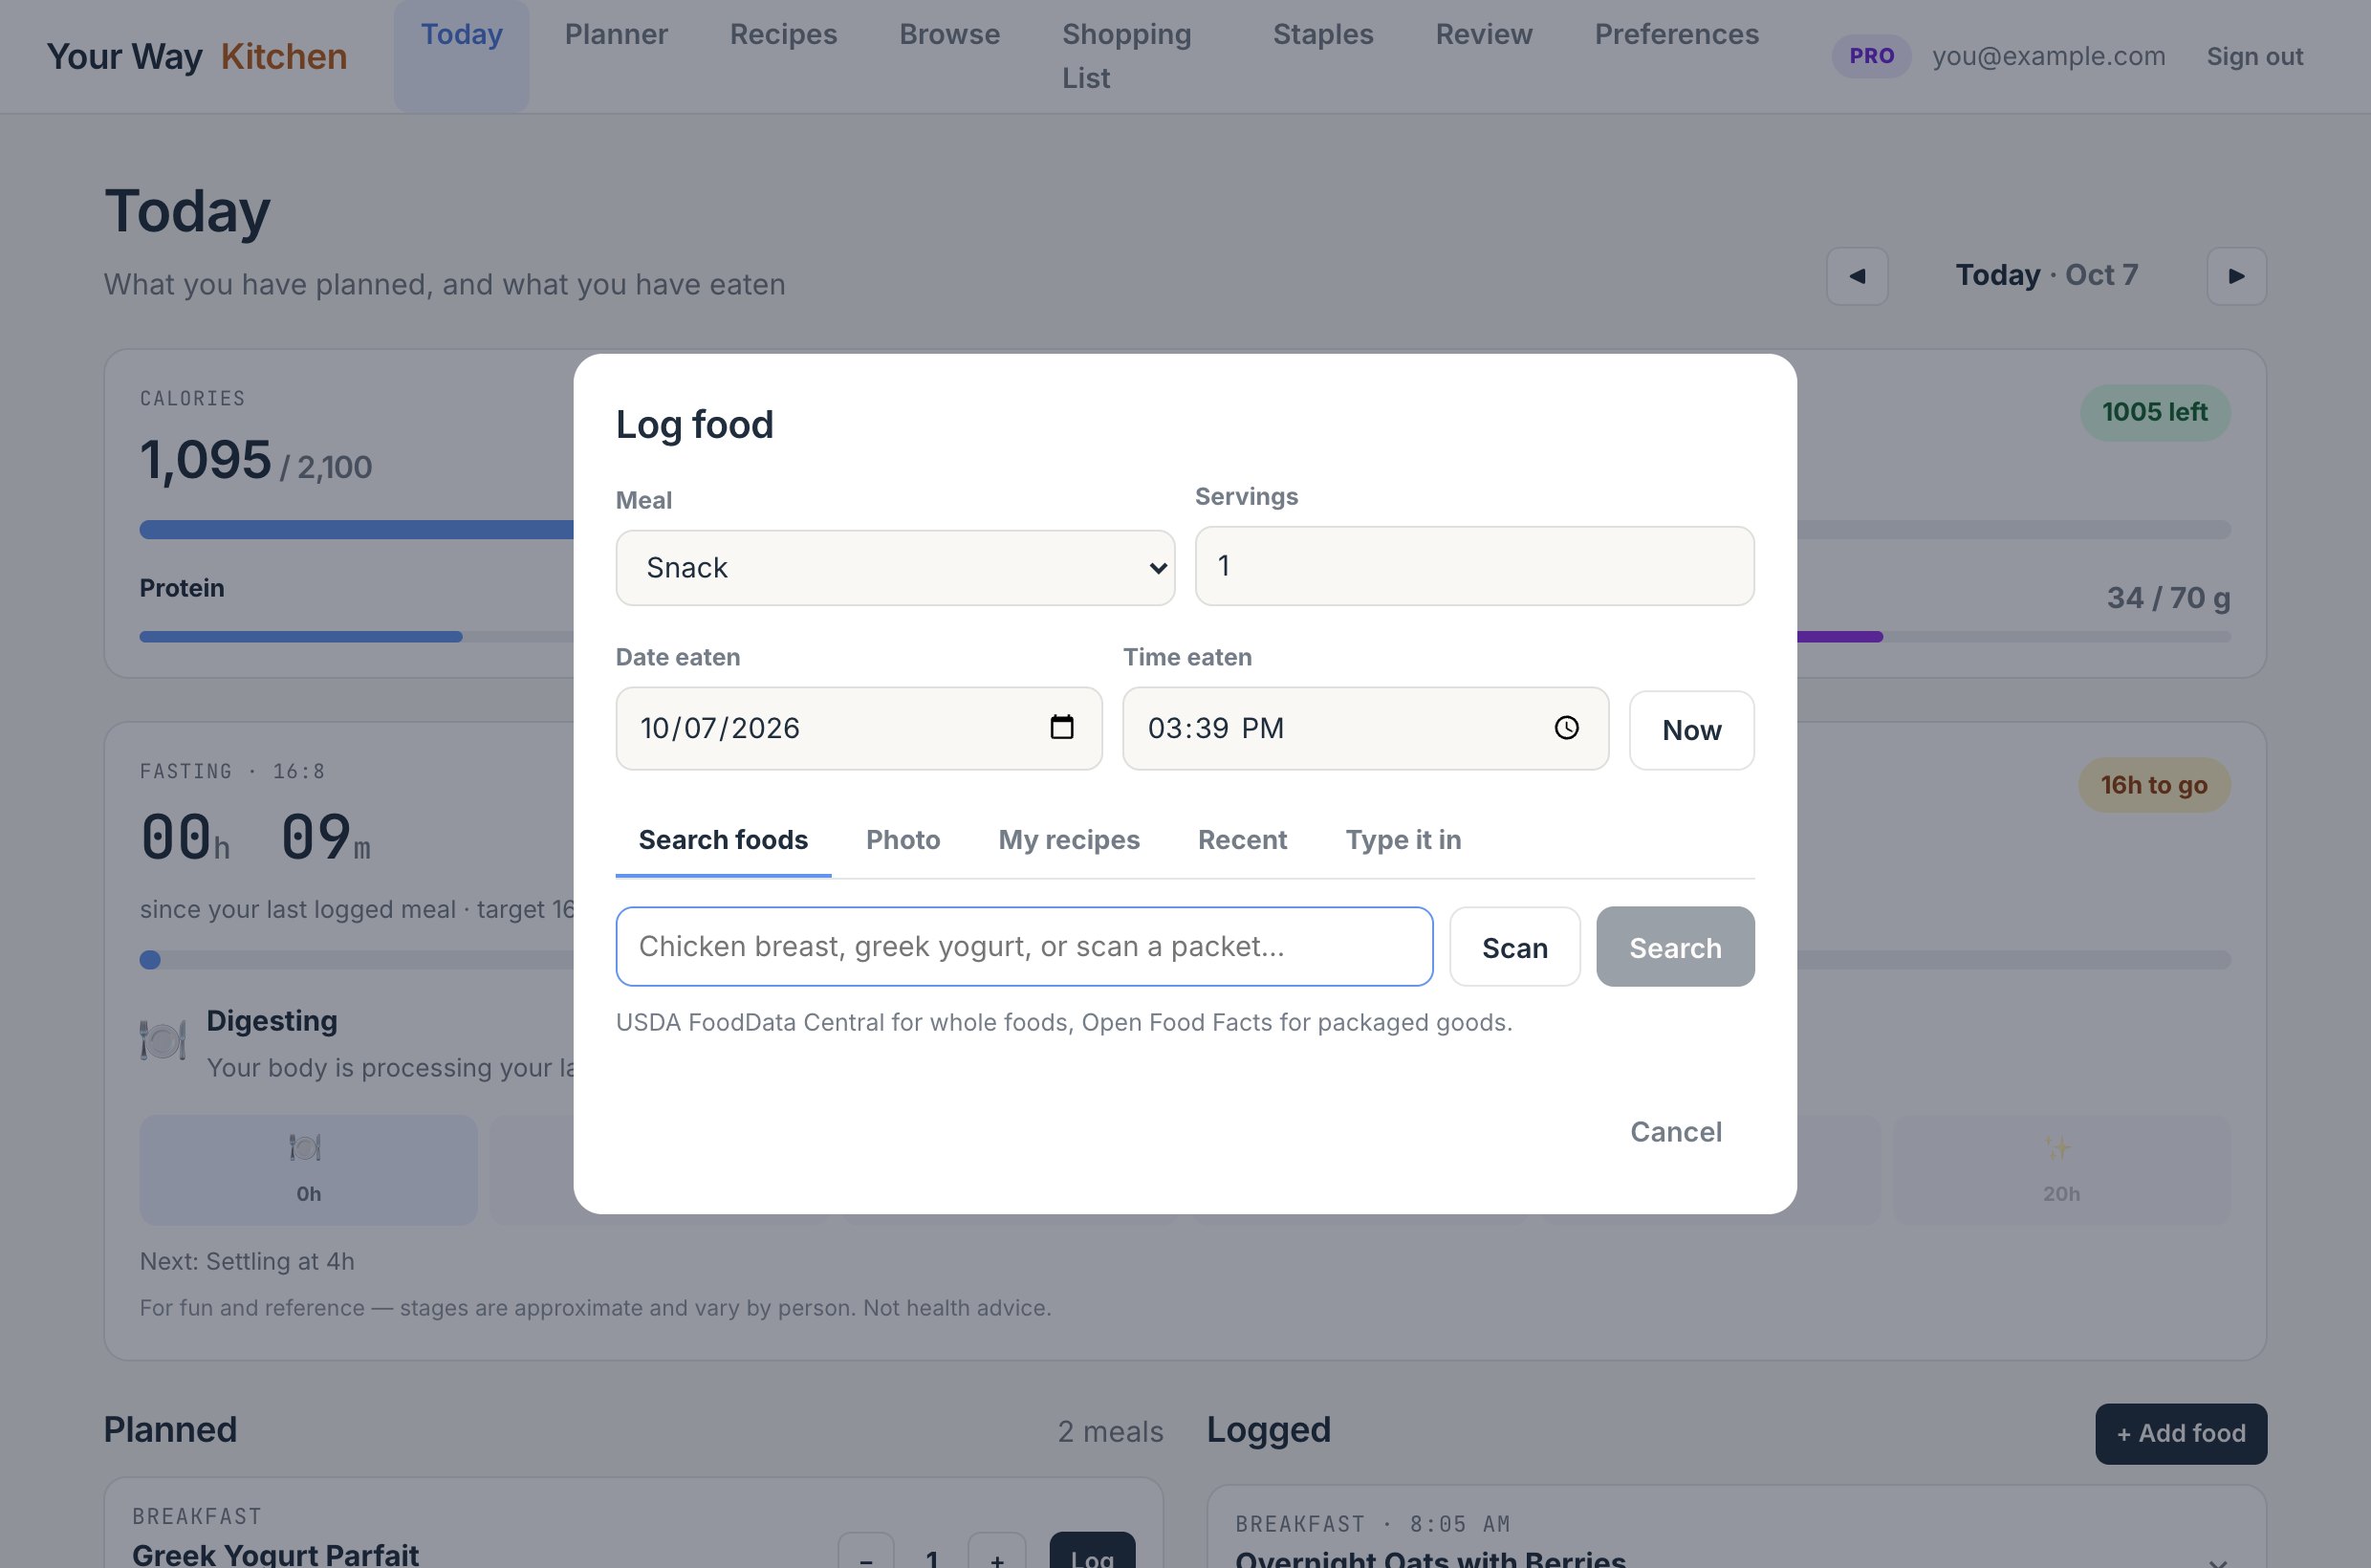Switch to the Search foods tab
Screen dimensions: 2371x1568
(x=723, y=840)
